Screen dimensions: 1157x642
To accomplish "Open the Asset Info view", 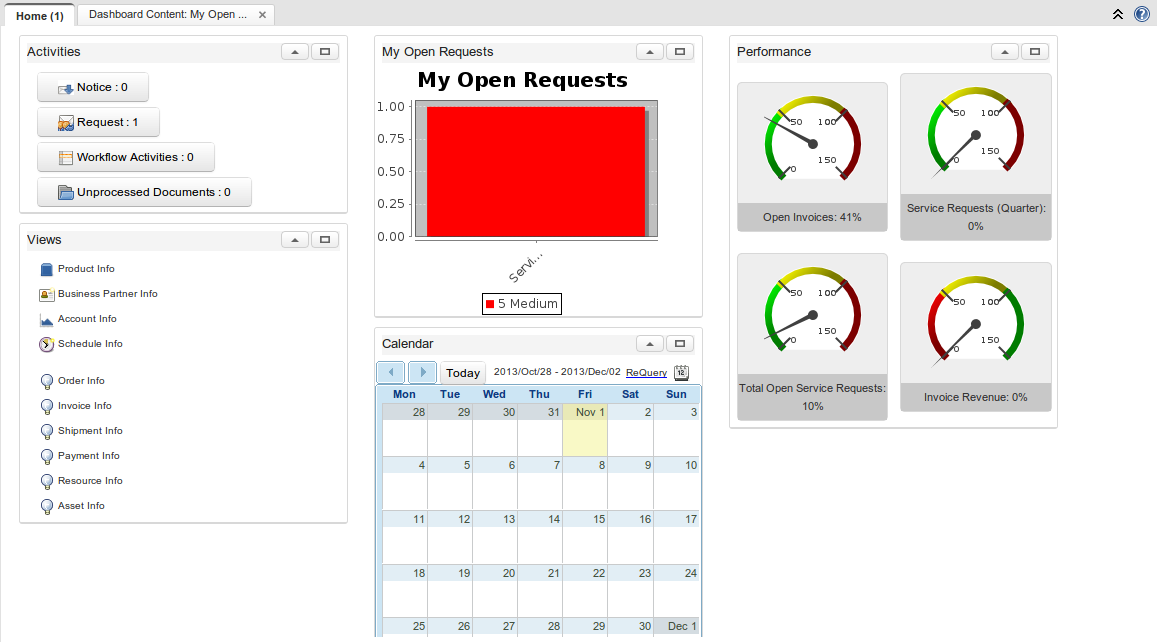I will (82, 505).
